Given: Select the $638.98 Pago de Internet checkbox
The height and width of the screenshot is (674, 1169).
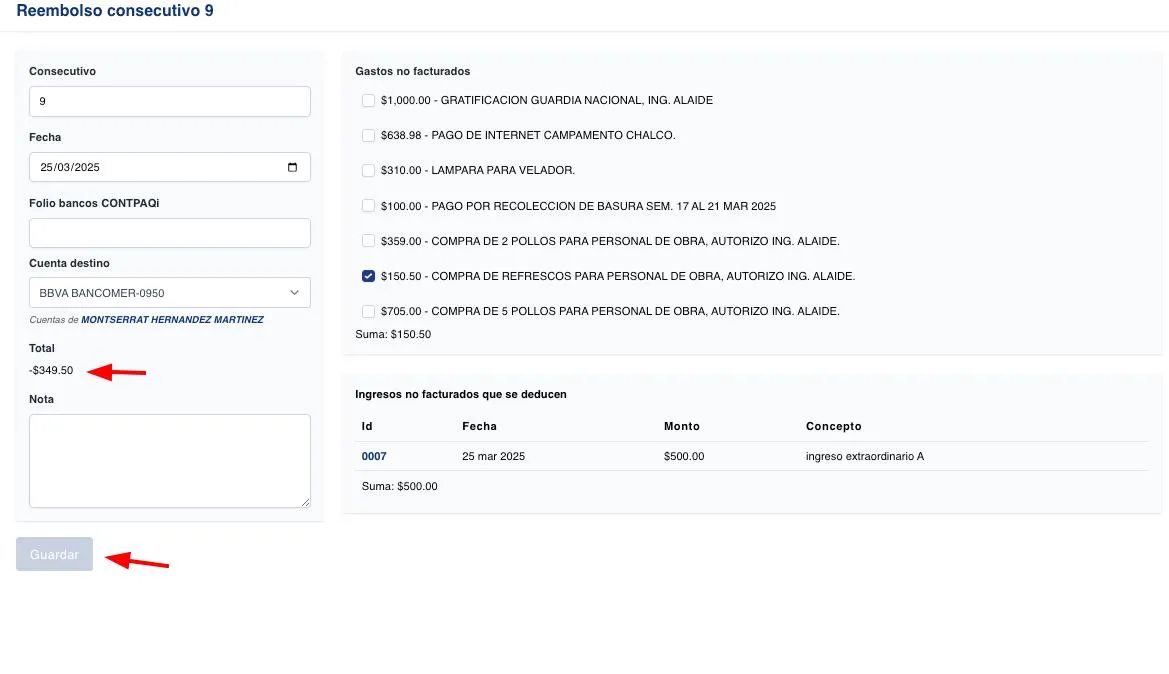Looking at the screenshot, I should coord(369,135).
